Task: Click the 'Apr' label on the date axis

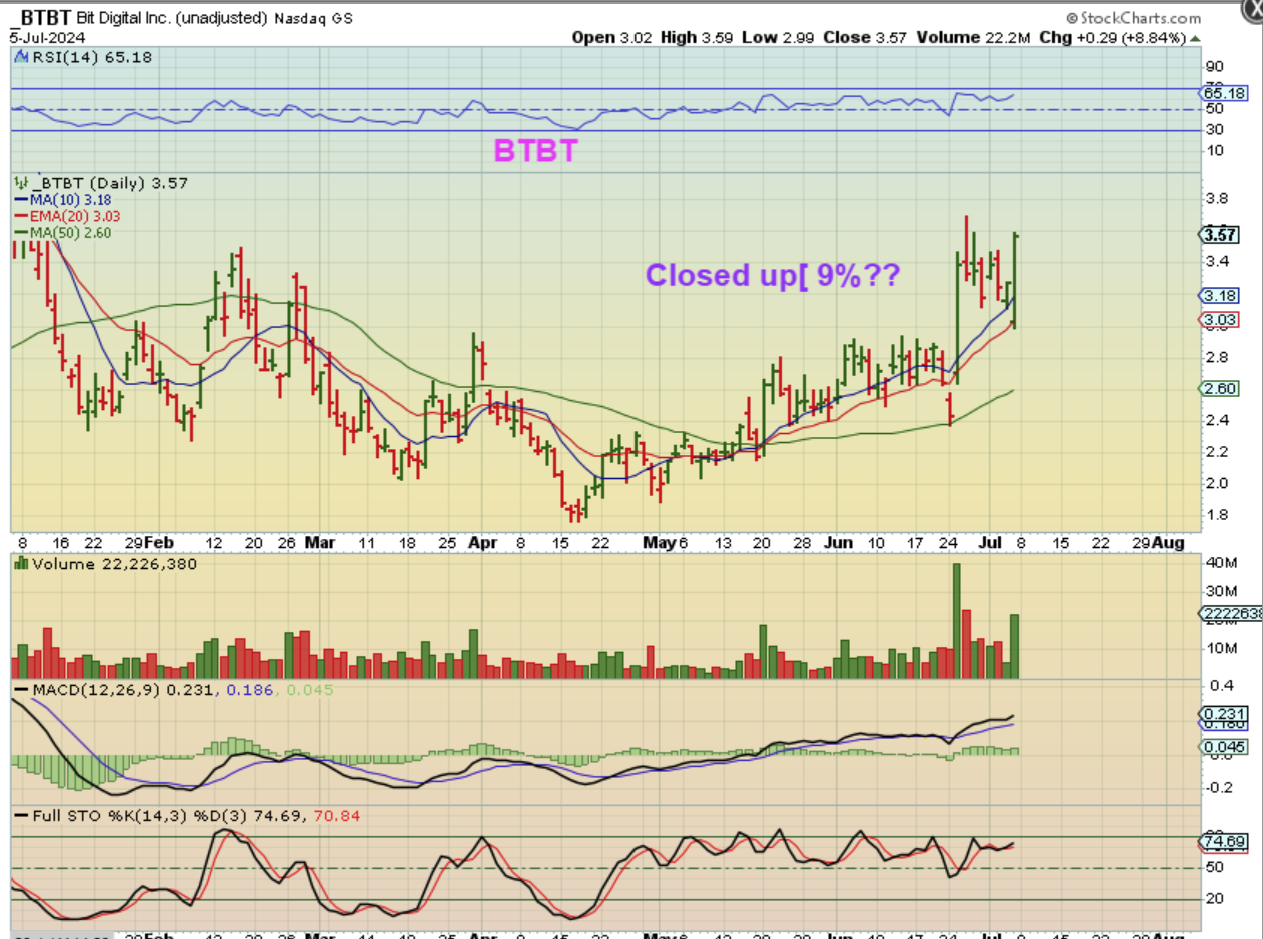Action: pos(481,542)
